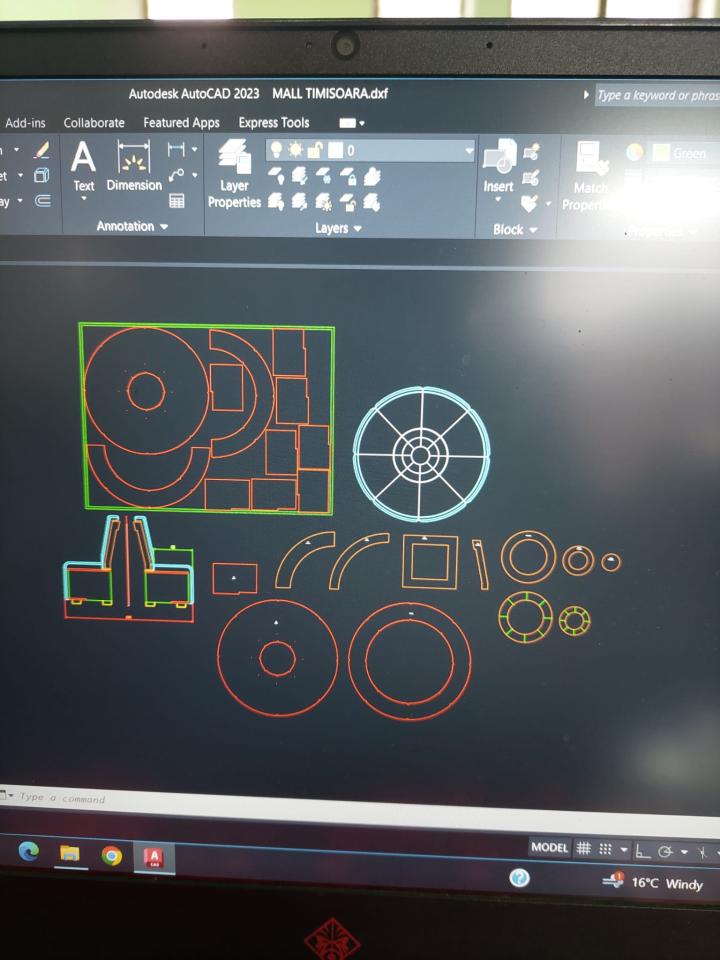The width and height of the screenshot is (720, 960).
Task: Toggle ortho mode in status bar
Action: 642,851
